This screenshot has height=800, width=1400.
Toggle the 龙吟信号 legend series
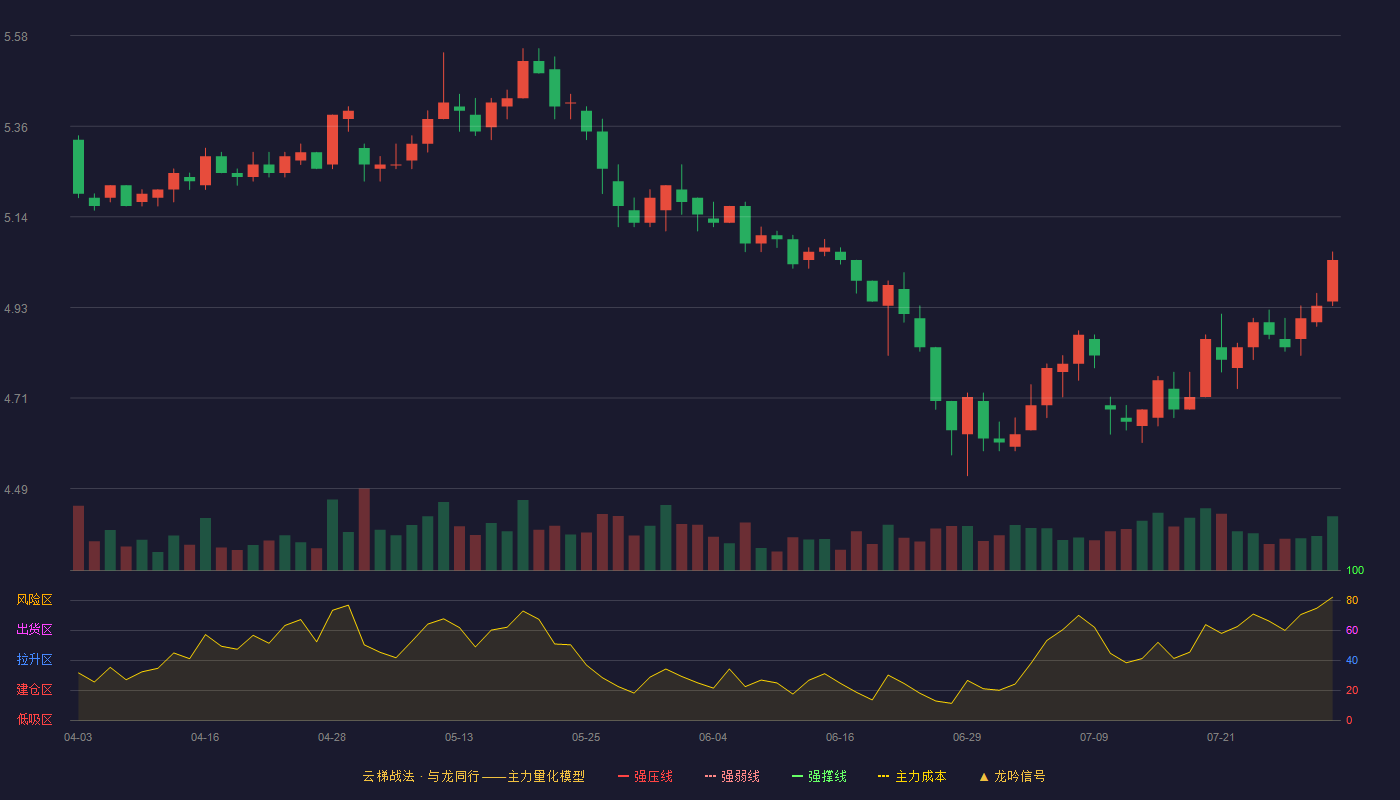point(1012,776)
